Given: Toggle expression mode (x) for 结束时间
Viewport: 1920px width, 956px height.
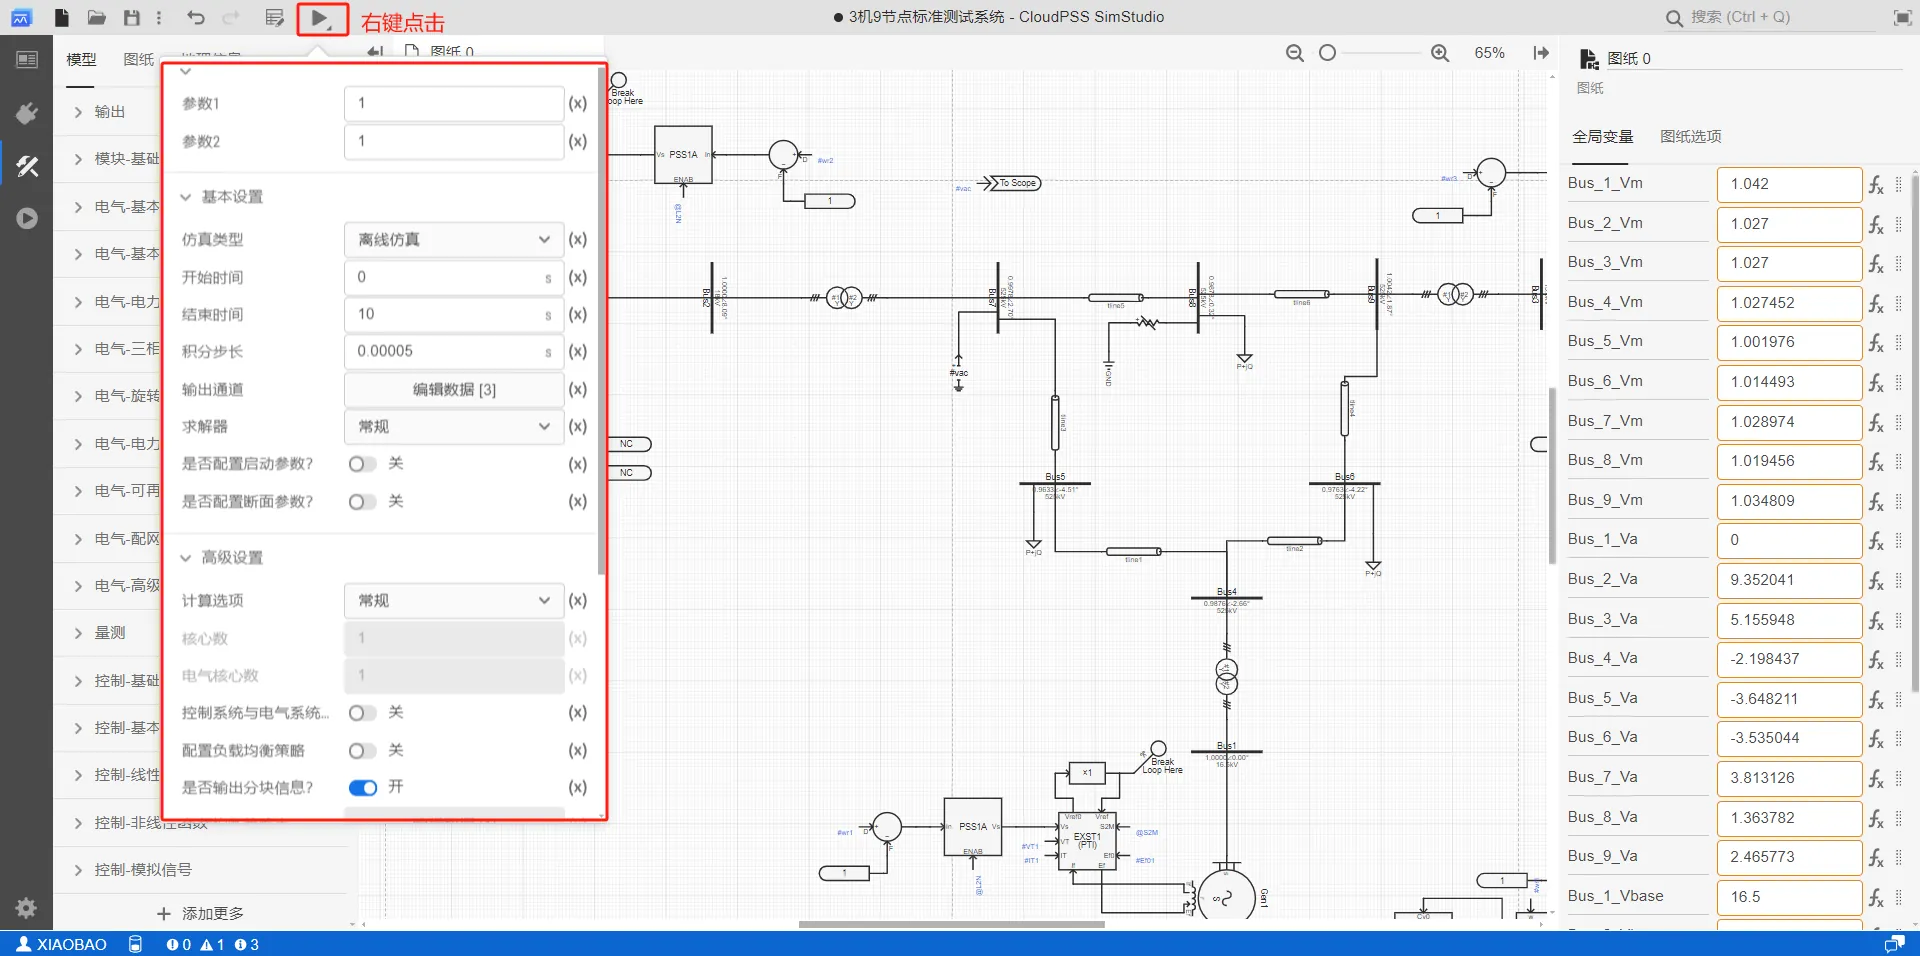Looking at the screenshot, I should point(578,314).
